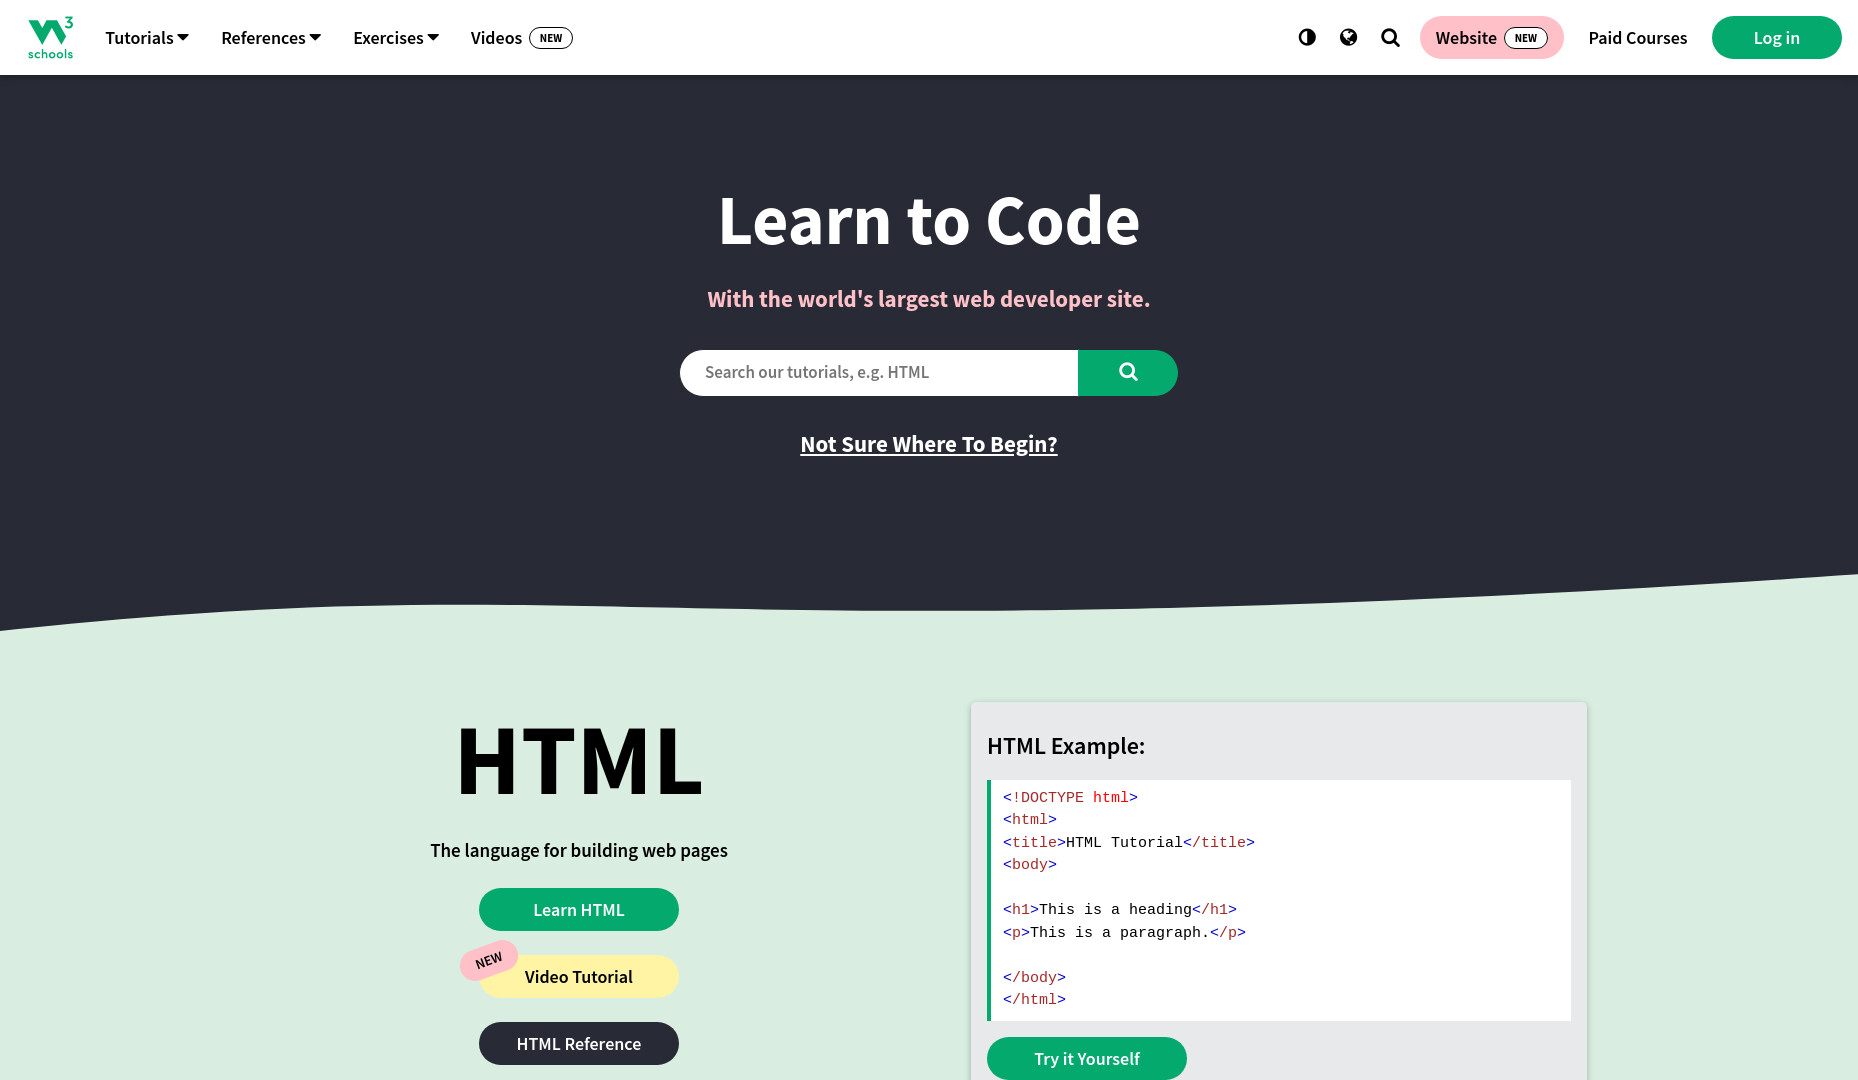Open the Website NEW pill

1491,38
